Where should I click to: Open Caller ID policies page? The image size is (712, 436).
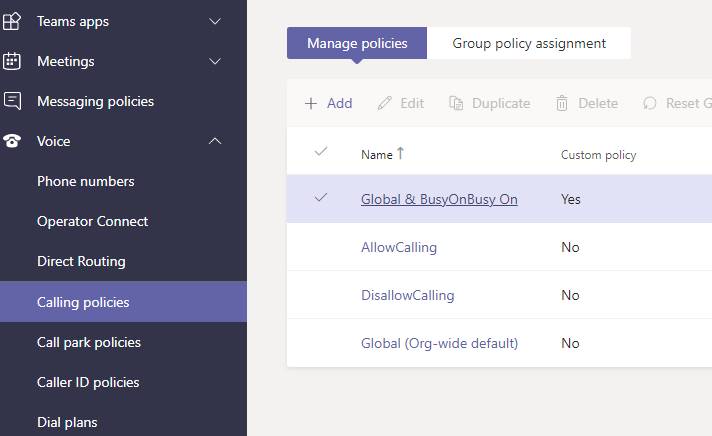tap(88, 382)
